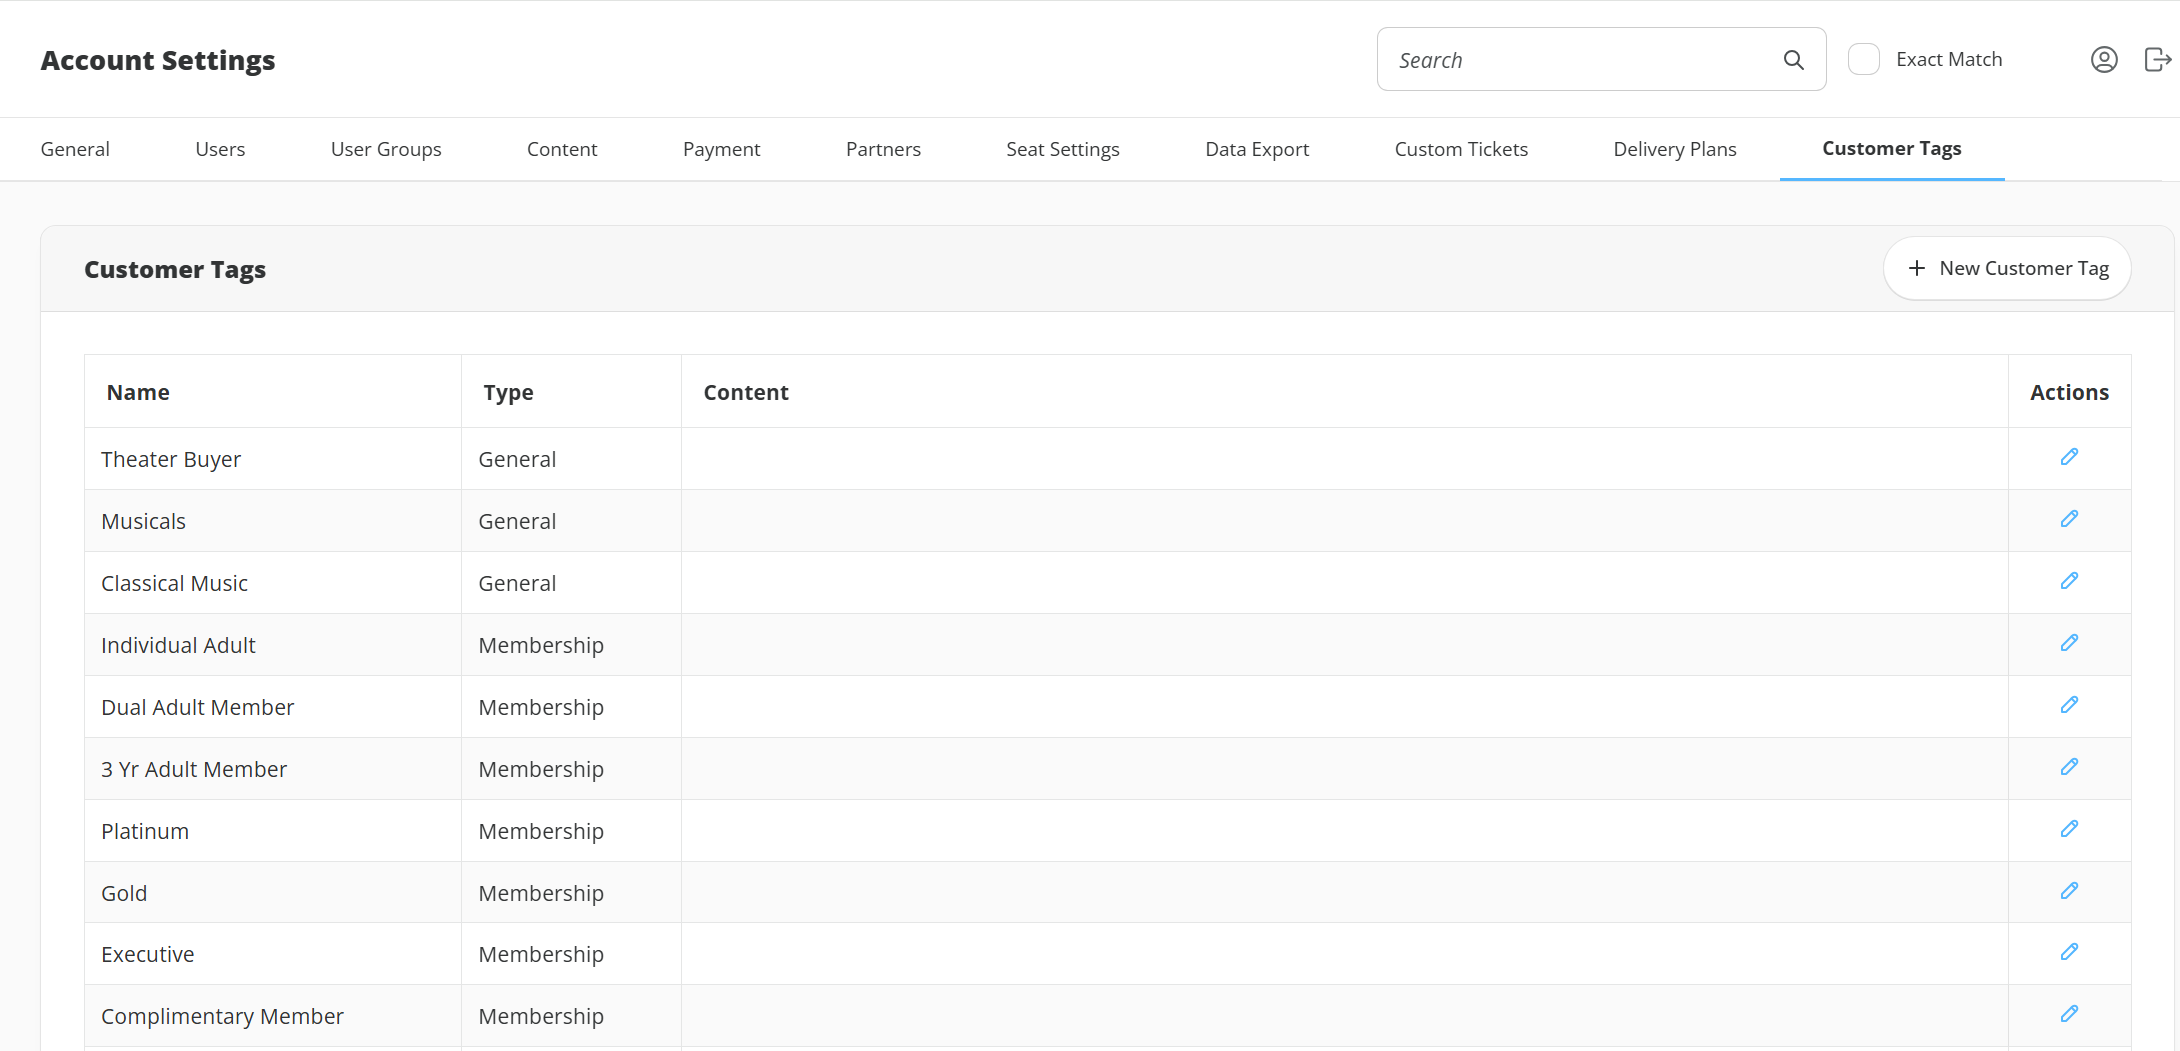The image size is (2180, 1051).
Task: Edit the 3 Yr Adult Member tag
Action: (x=2069, y=767)
